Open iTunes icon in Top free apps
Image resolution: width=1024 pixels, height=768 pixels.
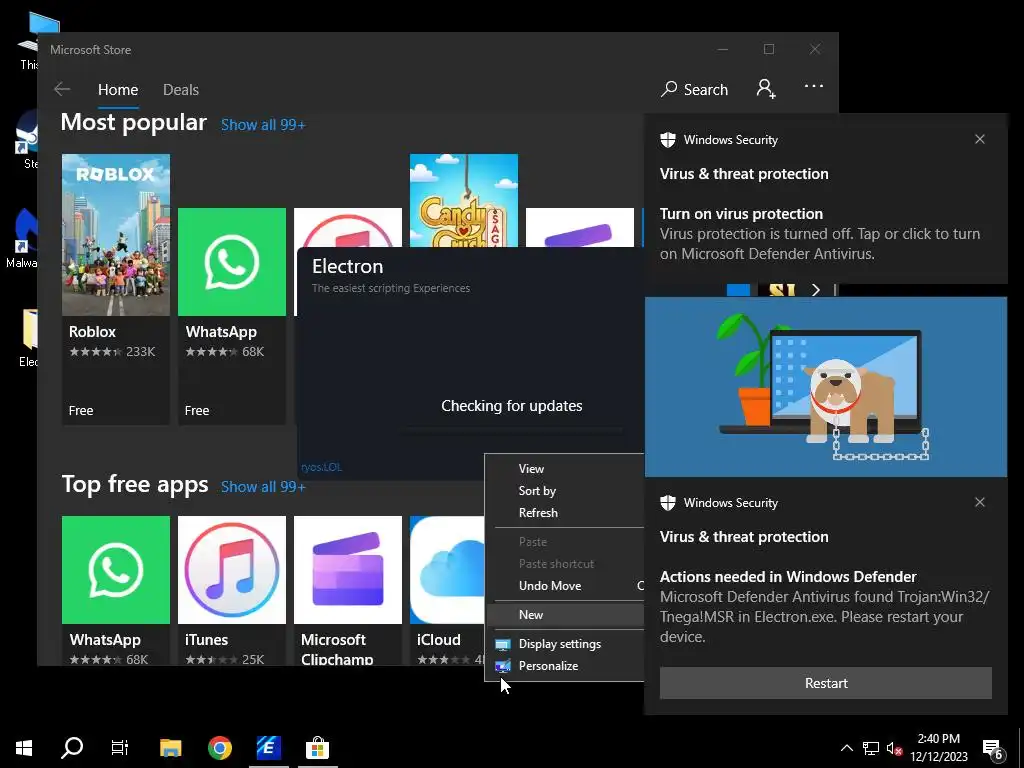coord(232,570)
